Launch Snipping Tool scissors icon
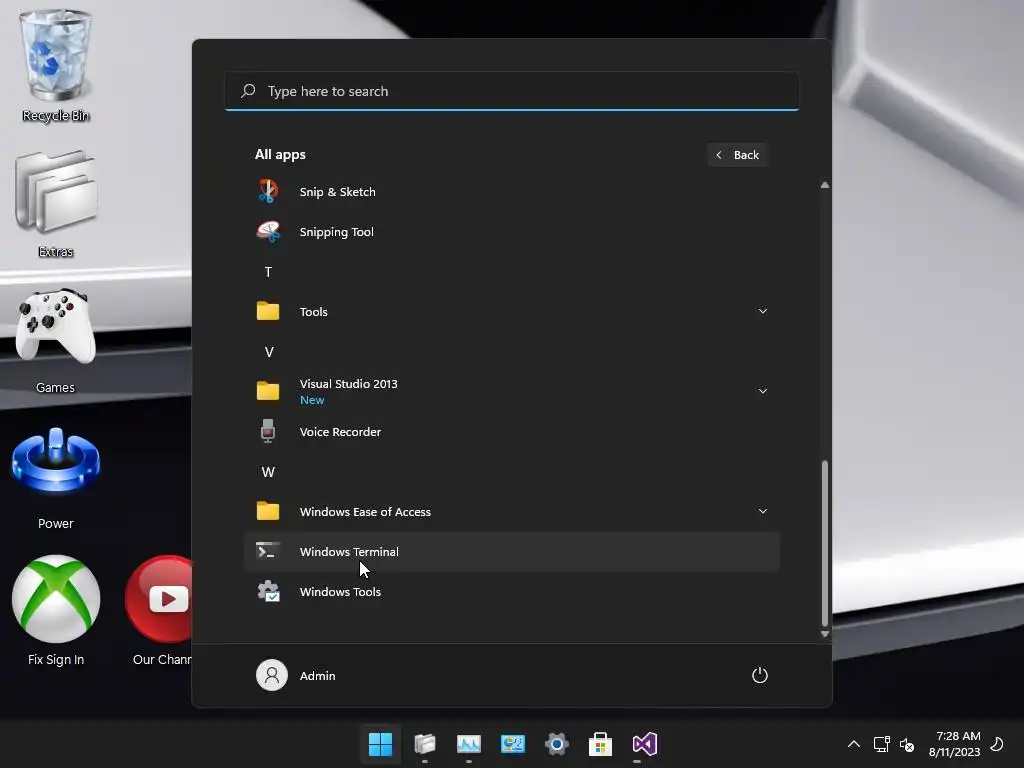Screen dimensions: 1024x768 (268, 231)
